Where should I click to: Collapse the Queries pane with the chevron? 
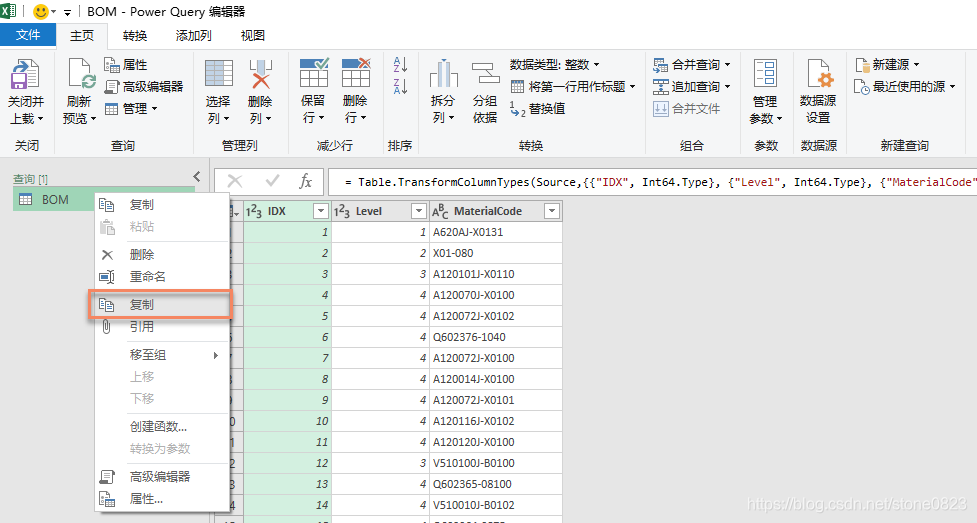click(197, 176)
